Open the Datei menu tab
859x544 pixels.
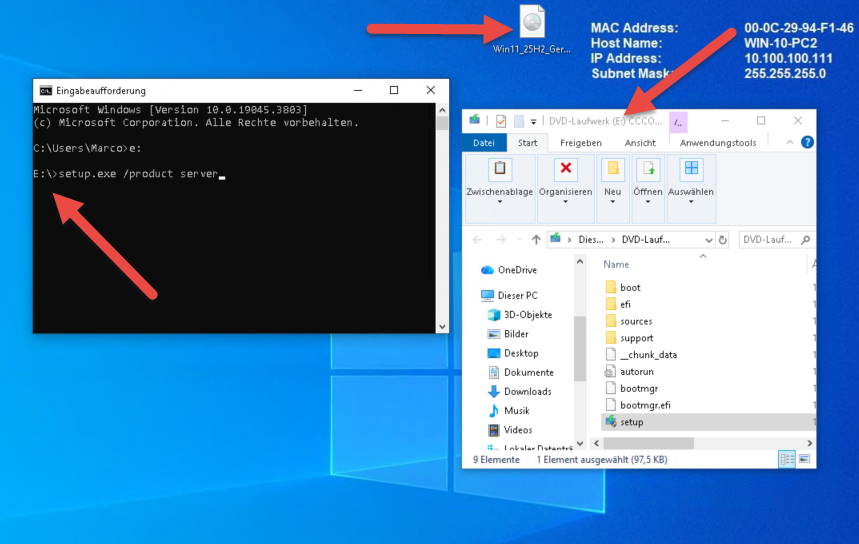pos(484,143)
